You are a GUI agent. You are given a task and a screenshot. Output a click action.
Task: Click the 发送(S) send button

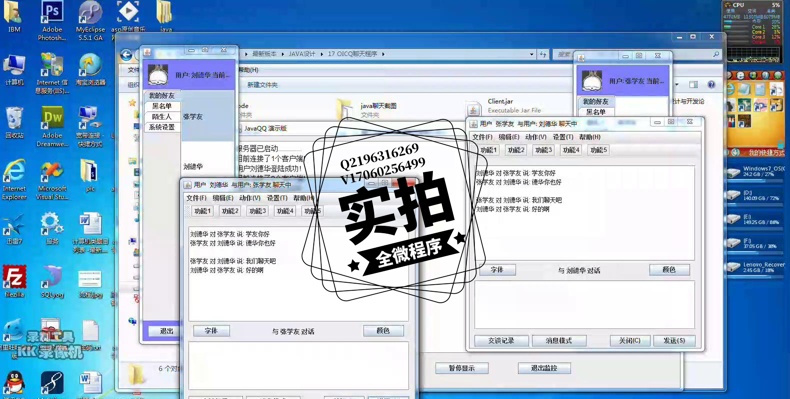(x=674, y=341)
